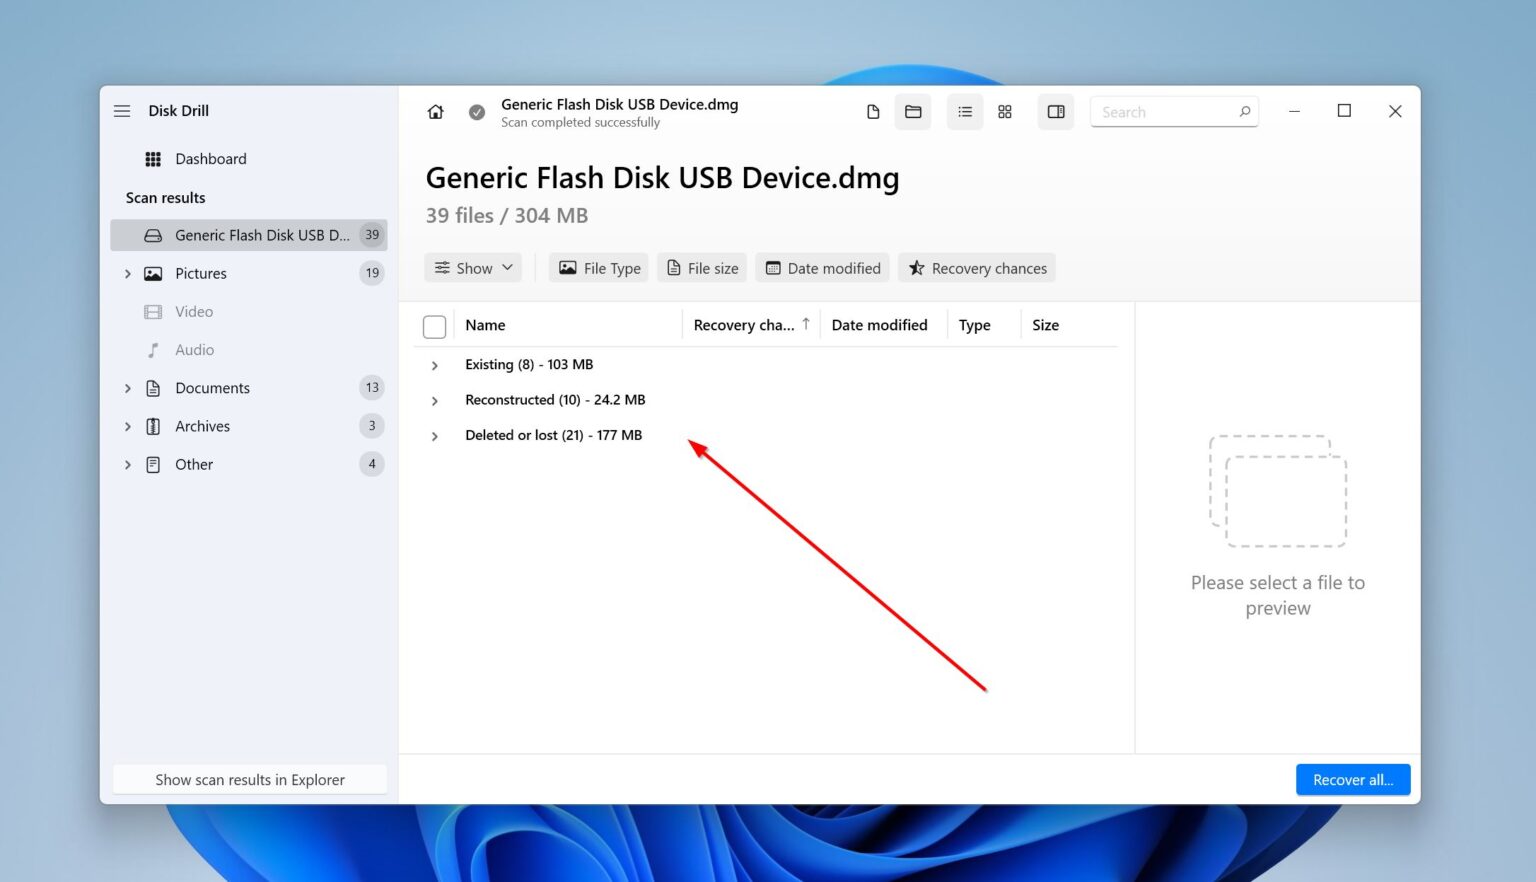Viewport: 1536px width, 882px height.
Task: Click the Home icon in the toolbar
Action: 435,111
